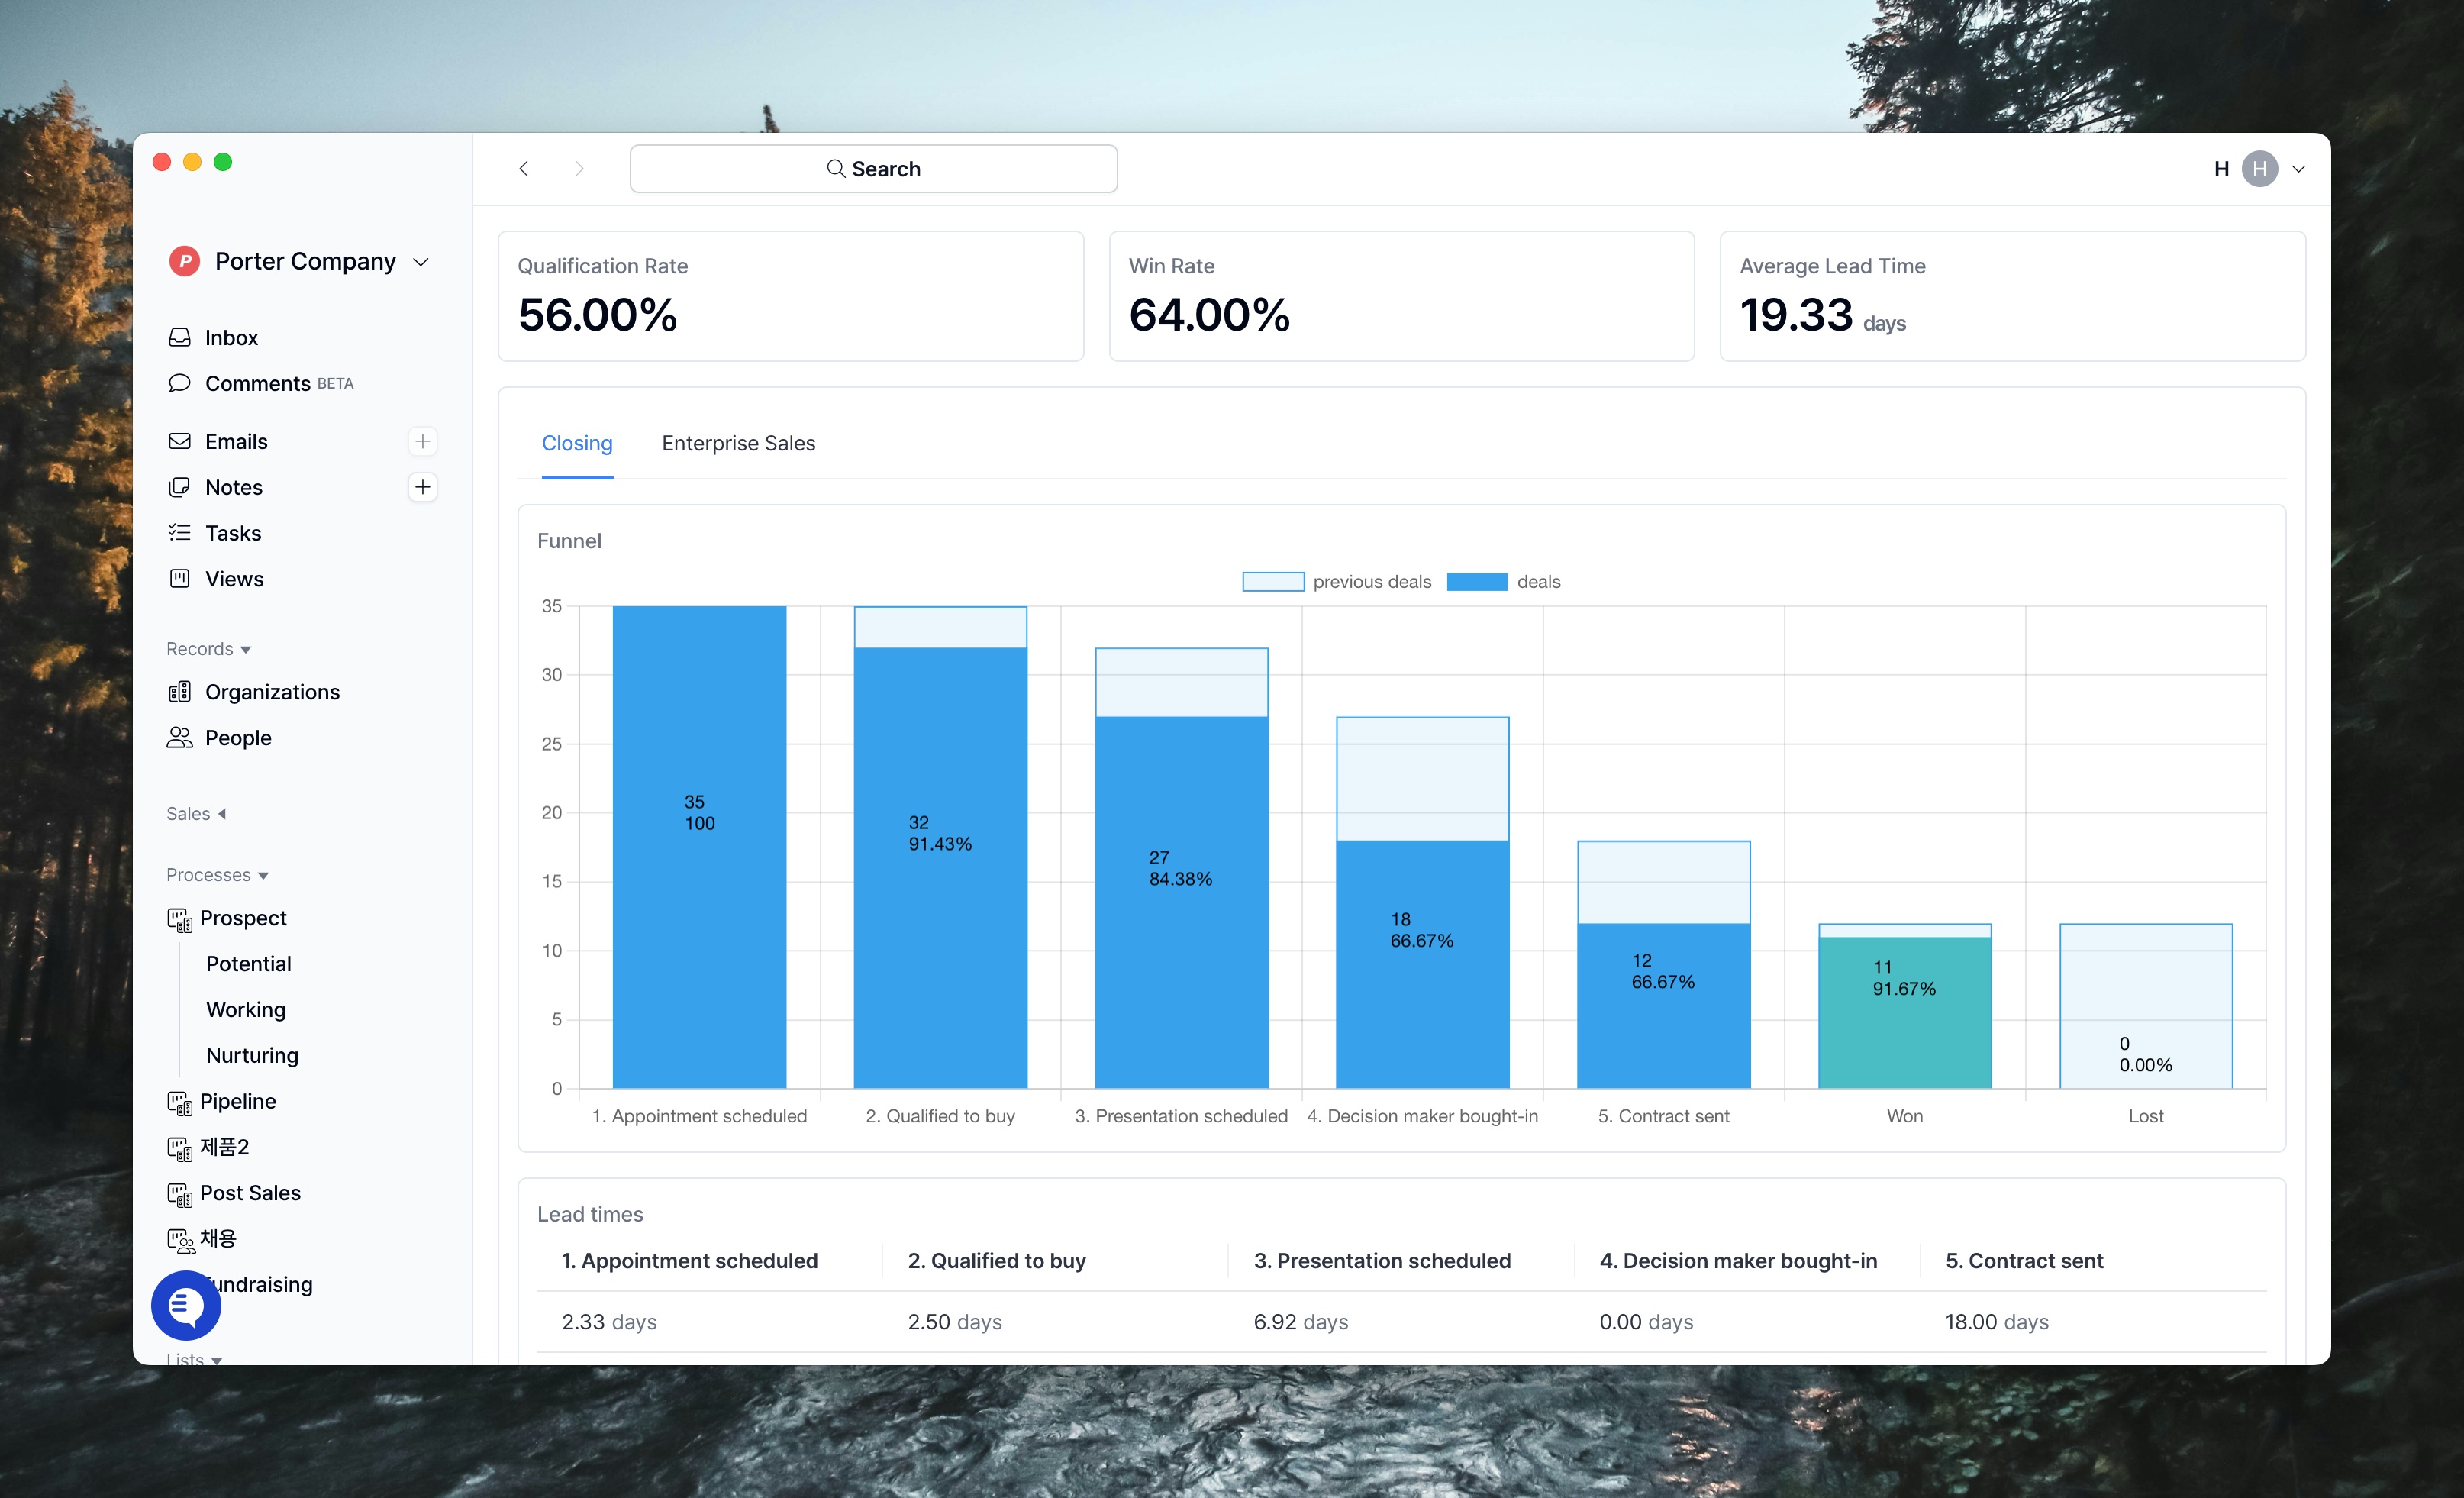Expand the Porter Company workspace dropdown
The width and height of the screenshot is (2464, 1498).
tap(421, 262)
